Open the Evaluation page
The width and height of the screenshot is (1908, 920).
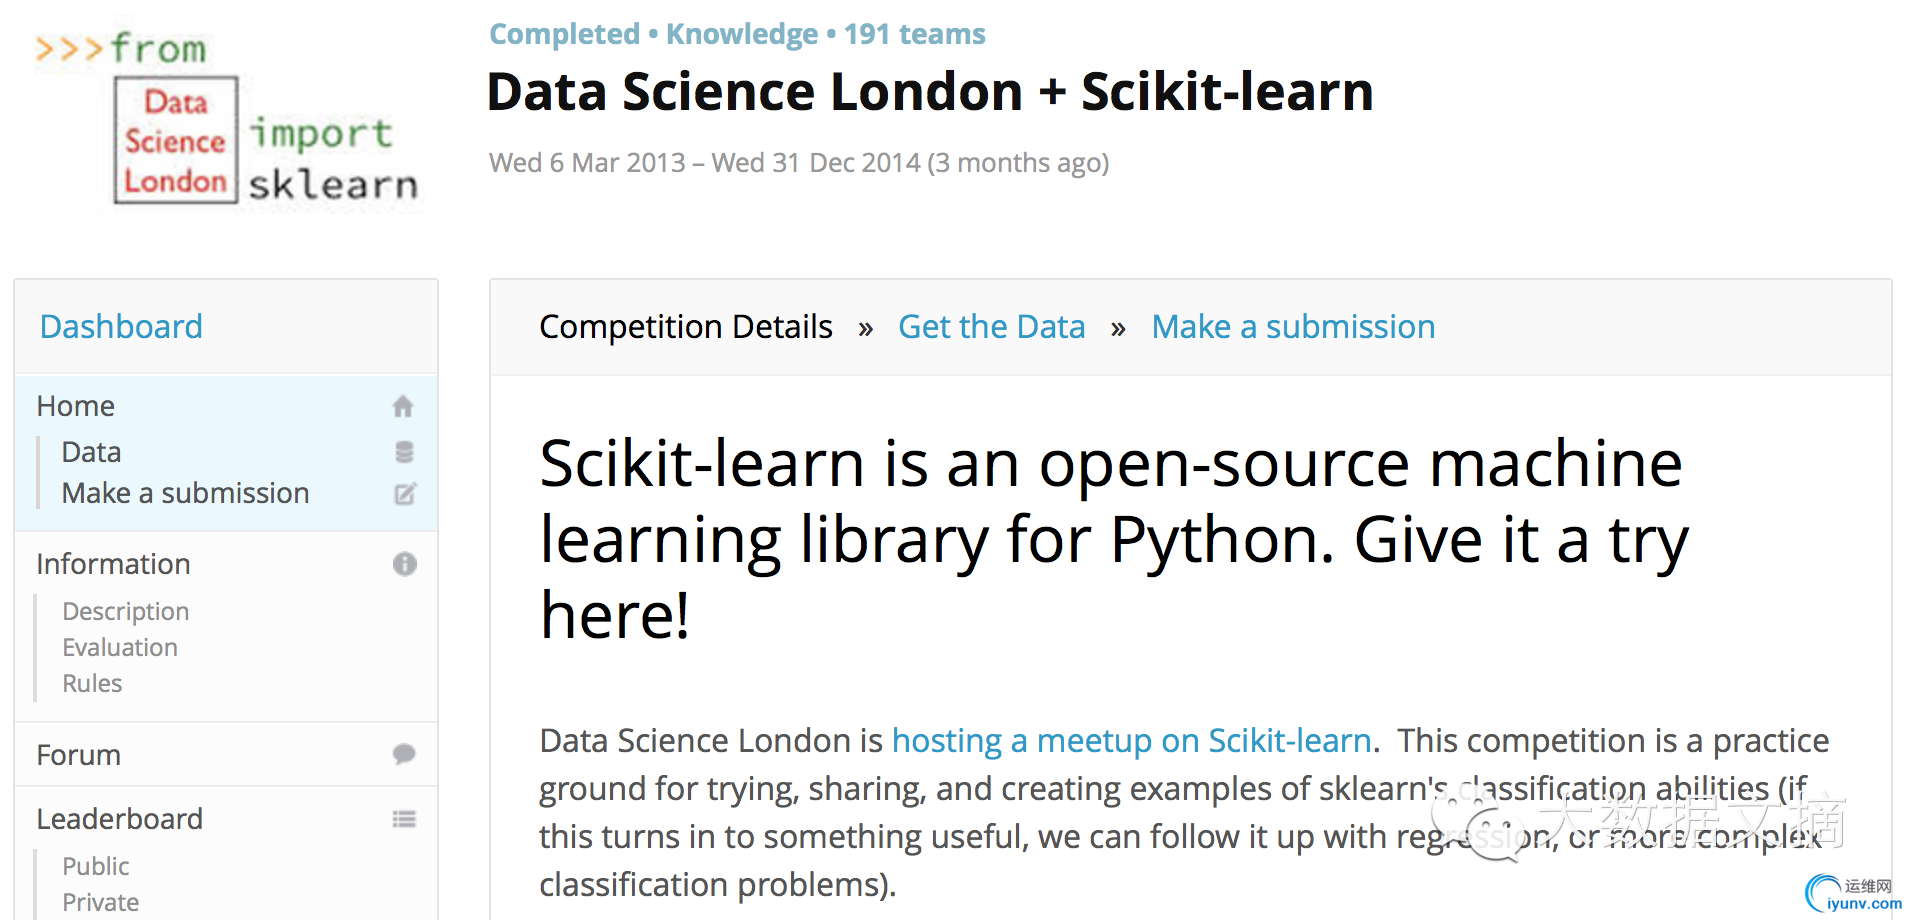[x=120, y=647]
